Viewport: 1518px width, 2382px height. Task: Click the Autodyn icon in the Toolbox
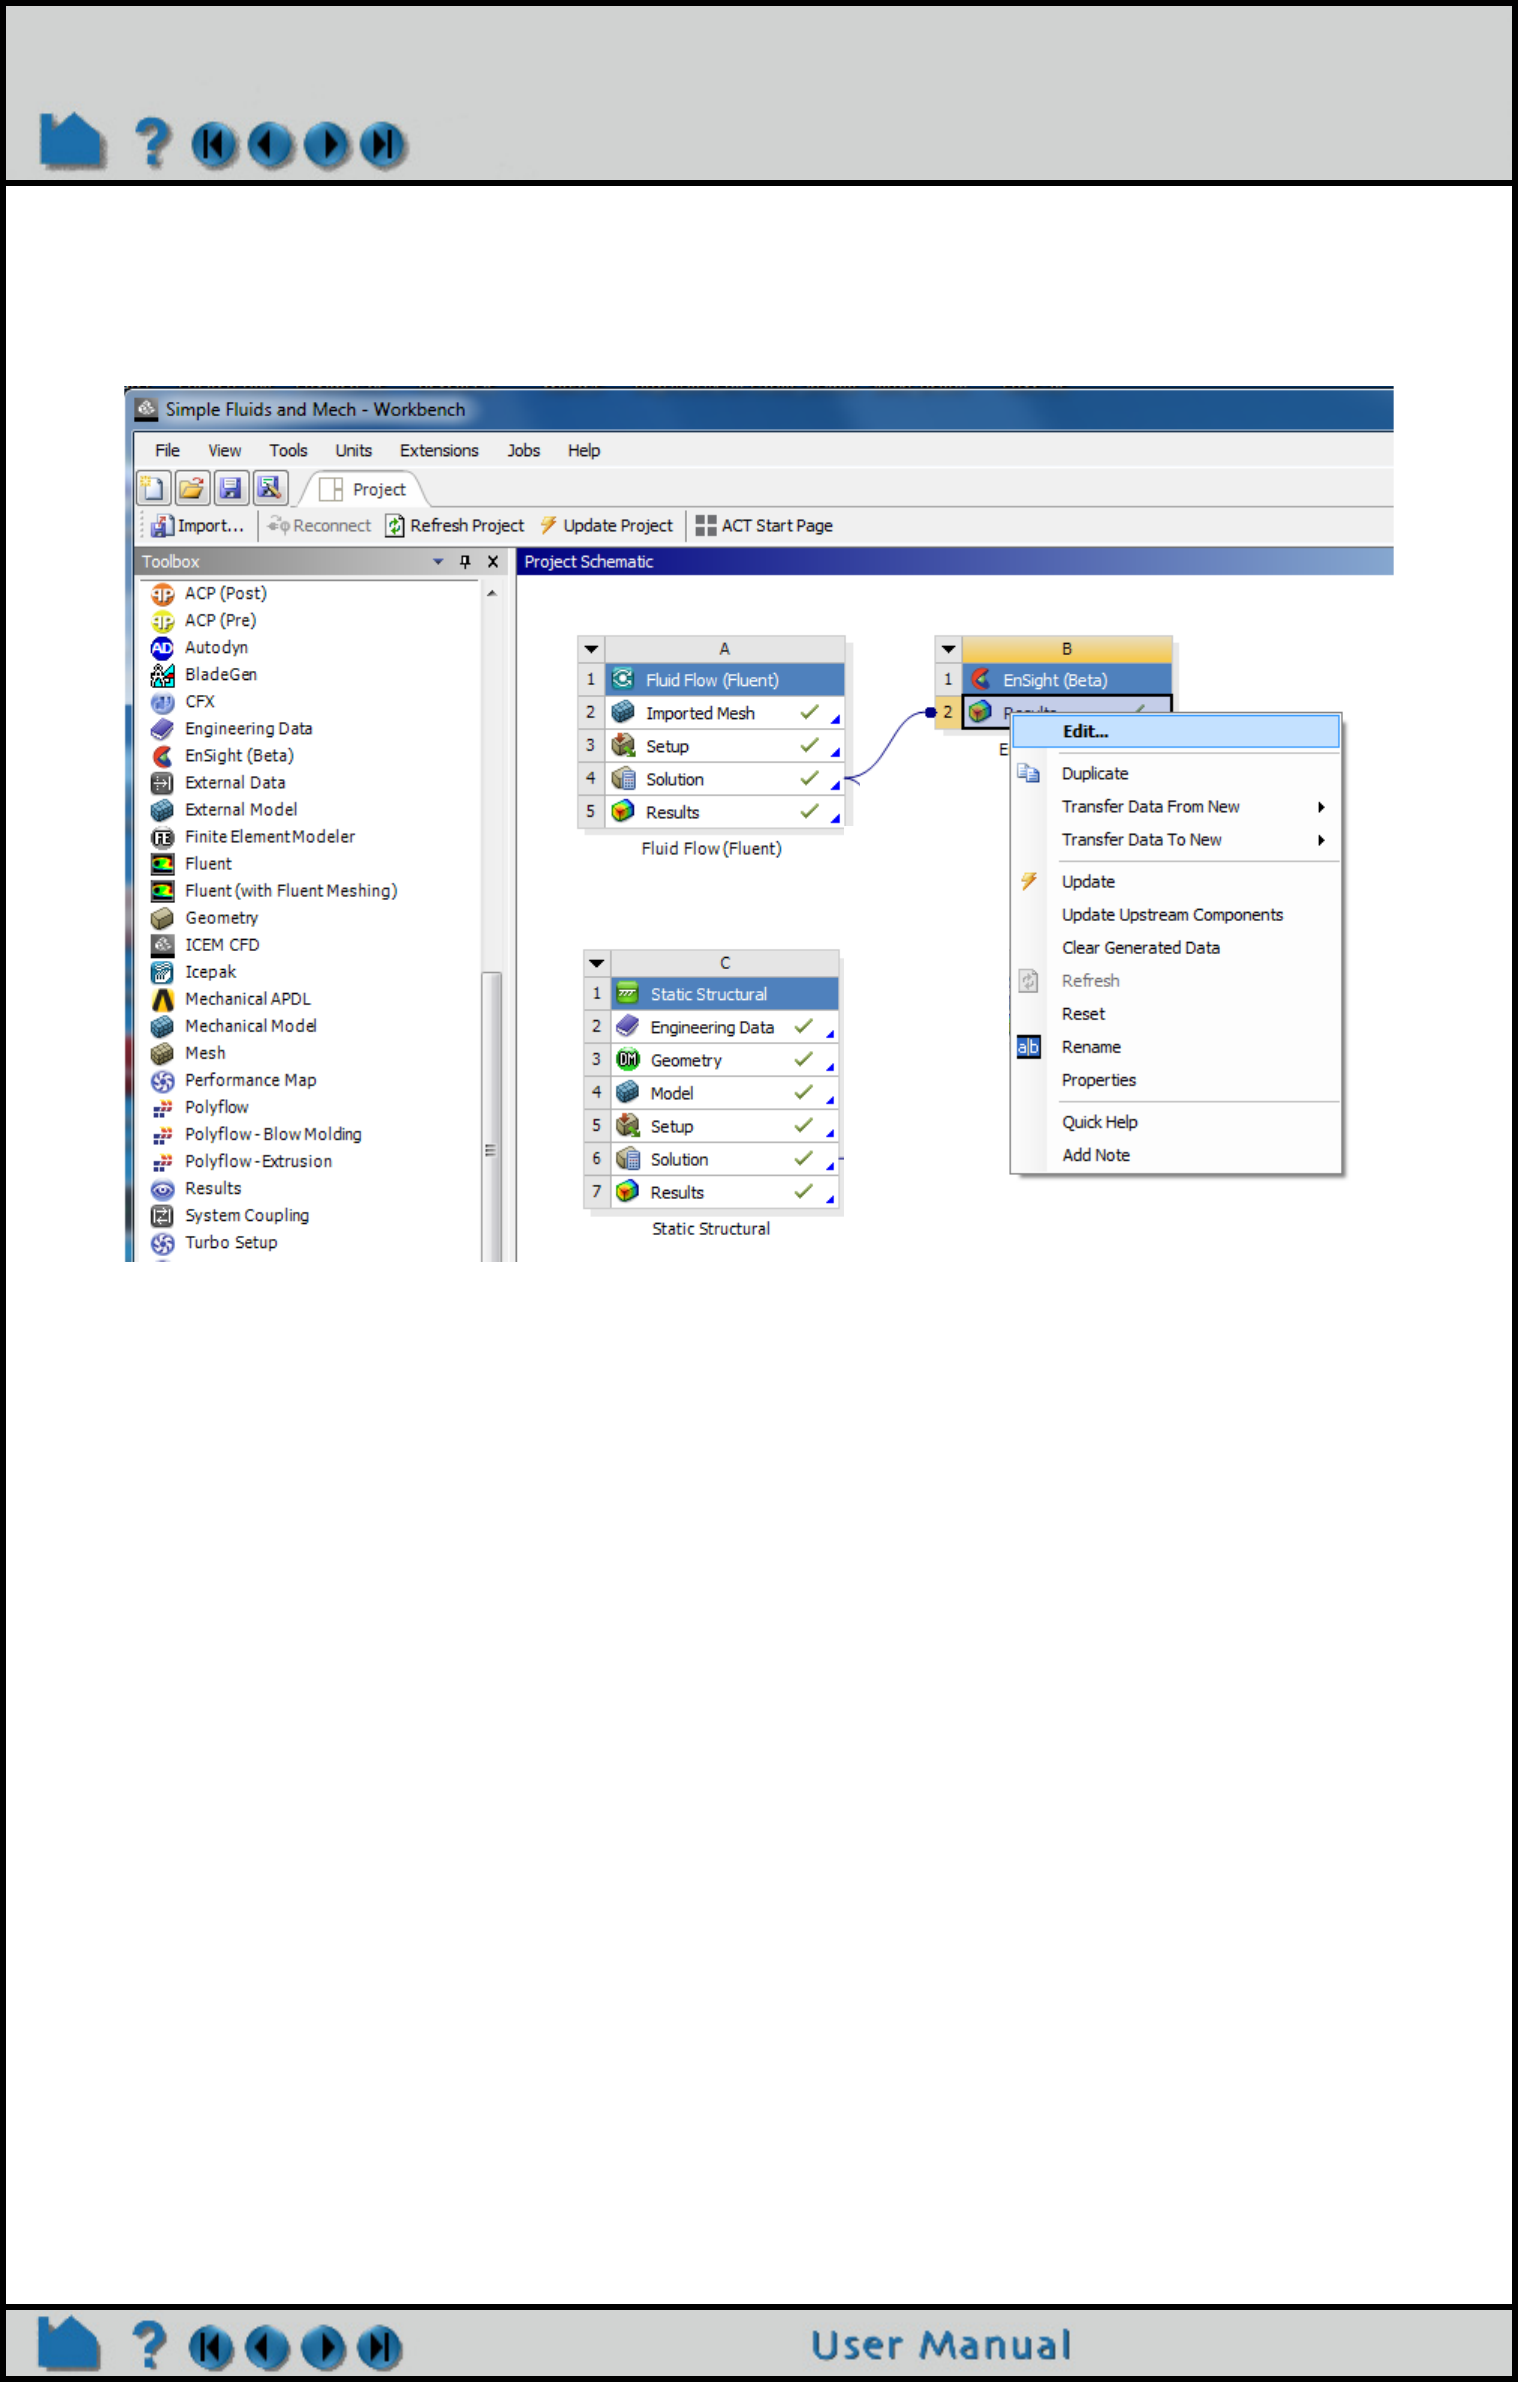162,648
